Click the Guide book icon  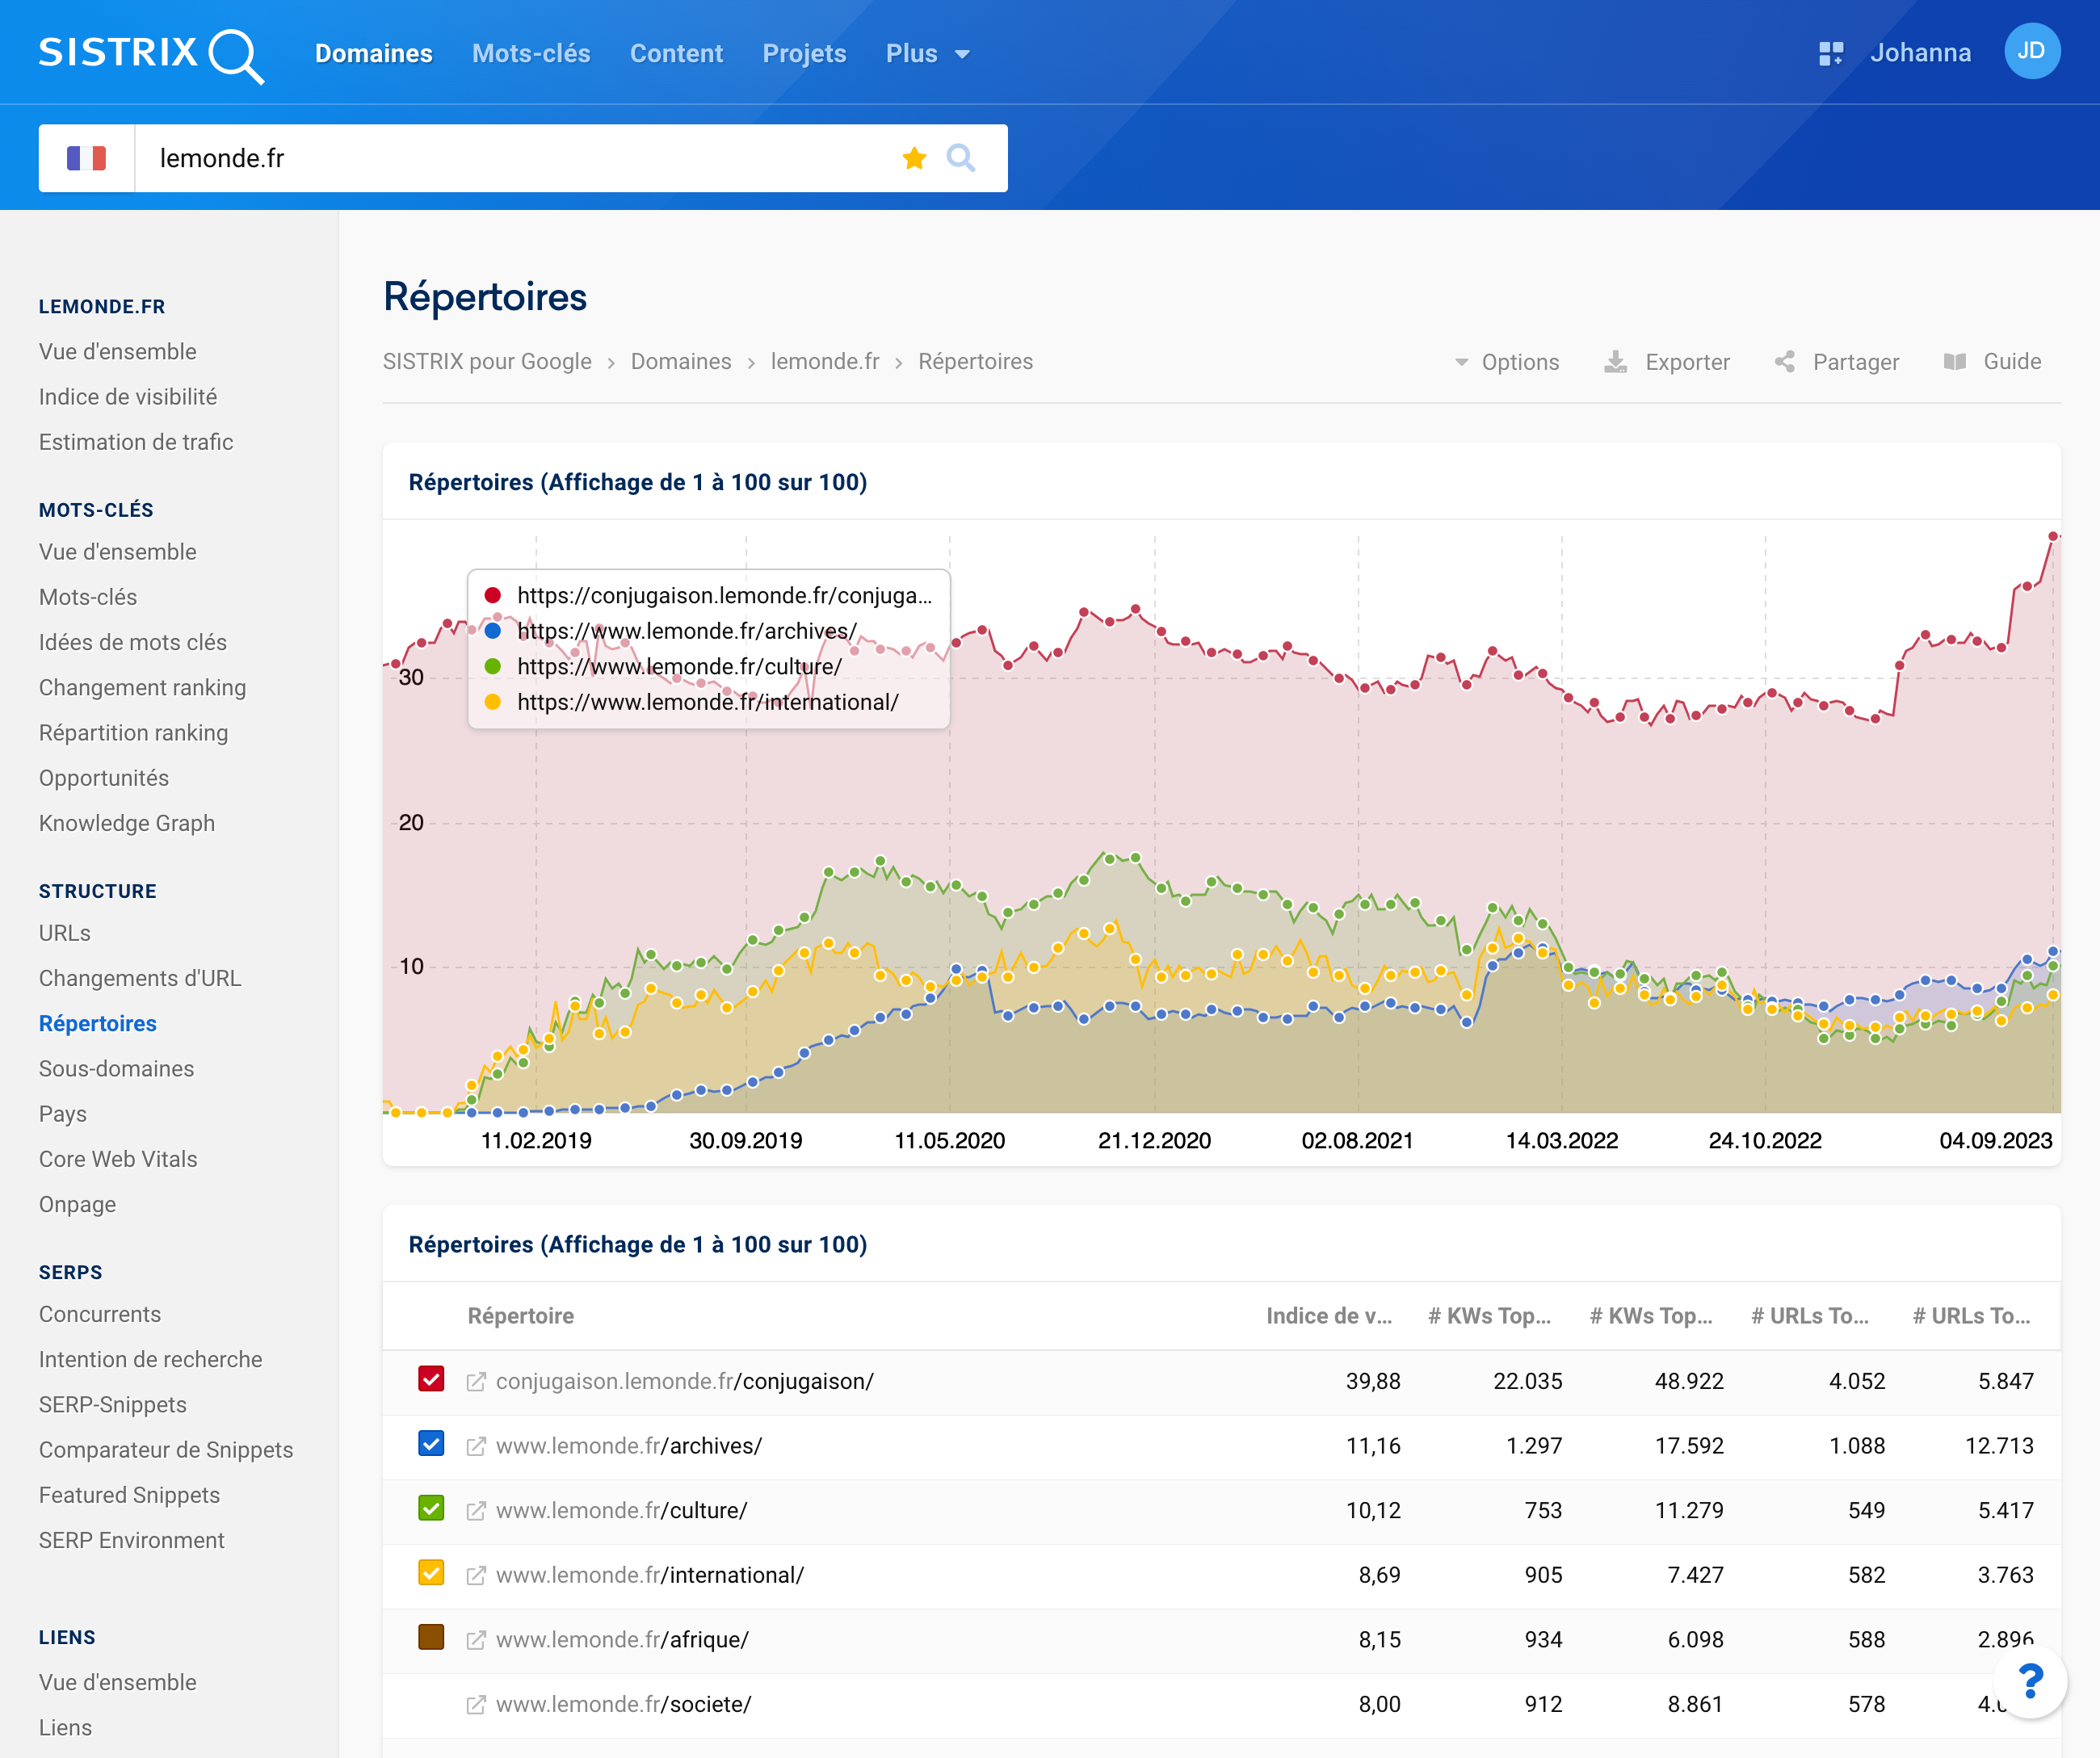[1954, 362]
